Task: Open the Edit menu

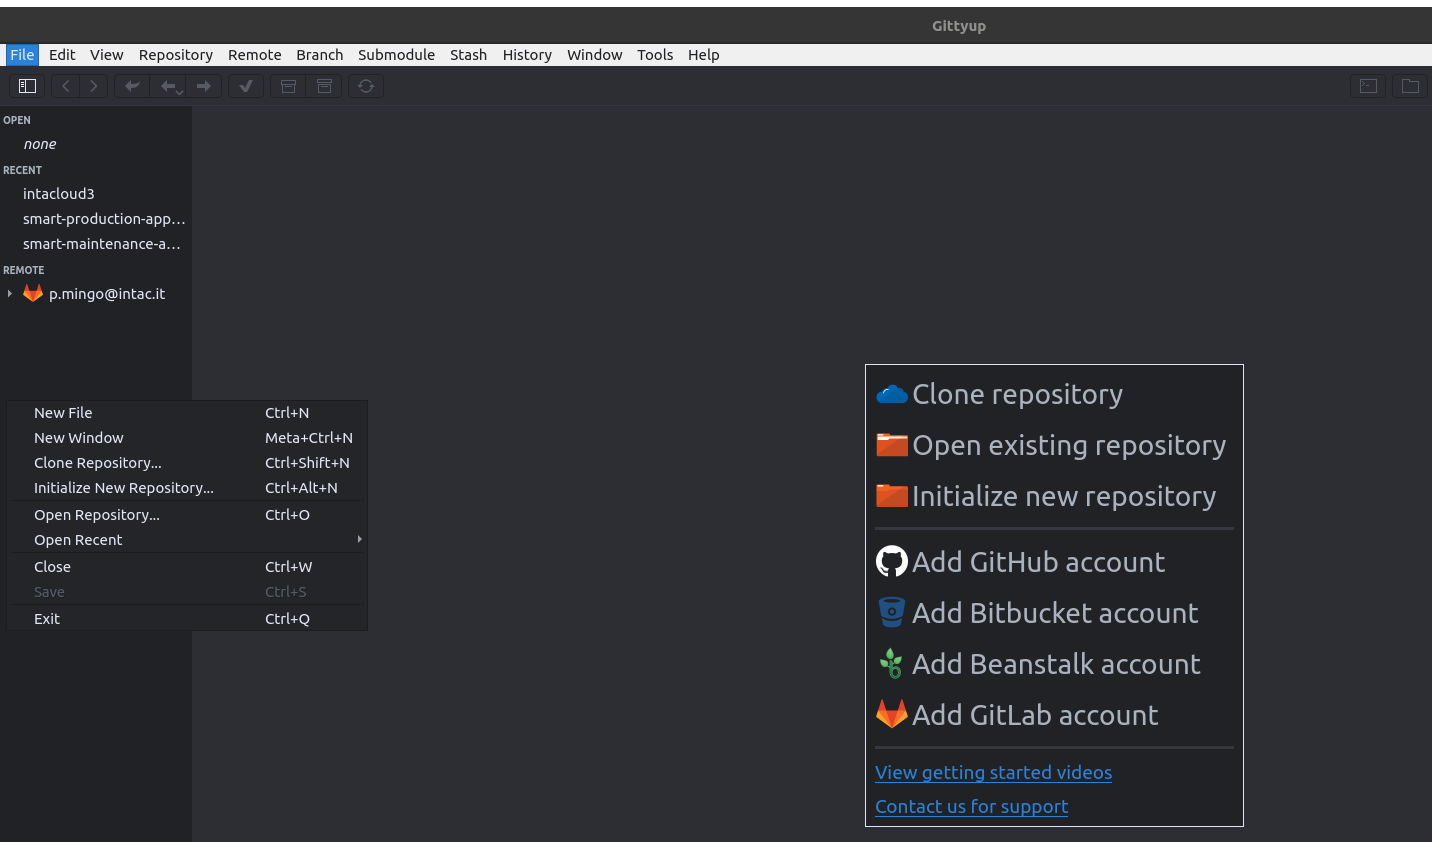Action: (62, 55)
